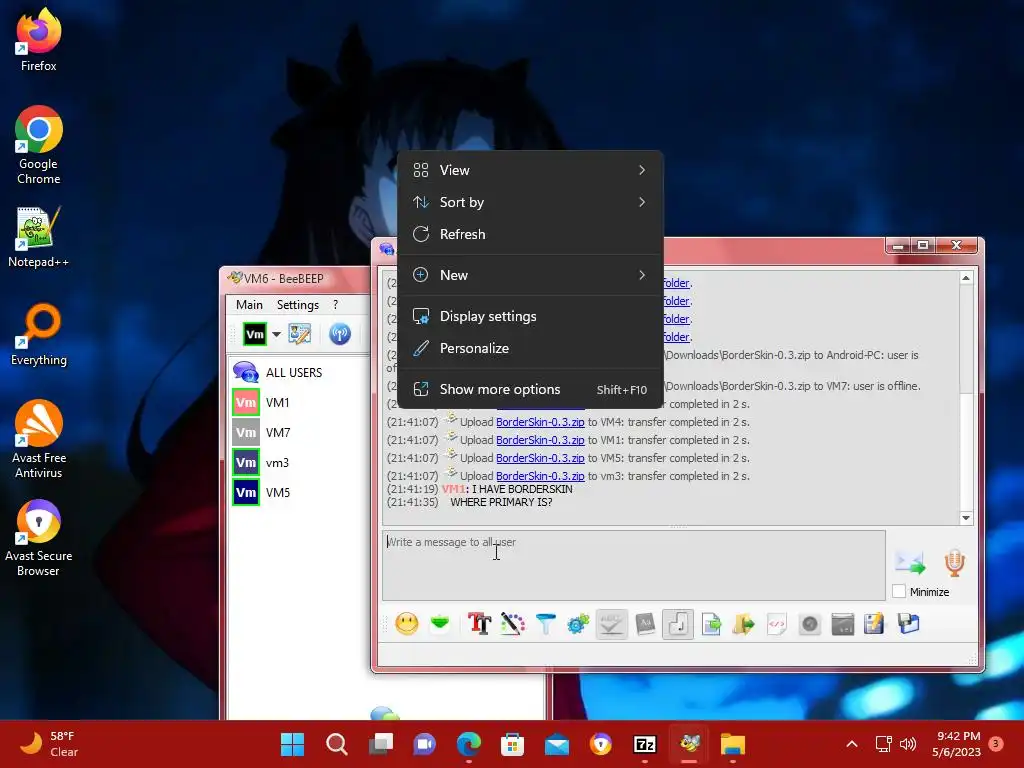Click the code snippet icon

coord(776,624)
